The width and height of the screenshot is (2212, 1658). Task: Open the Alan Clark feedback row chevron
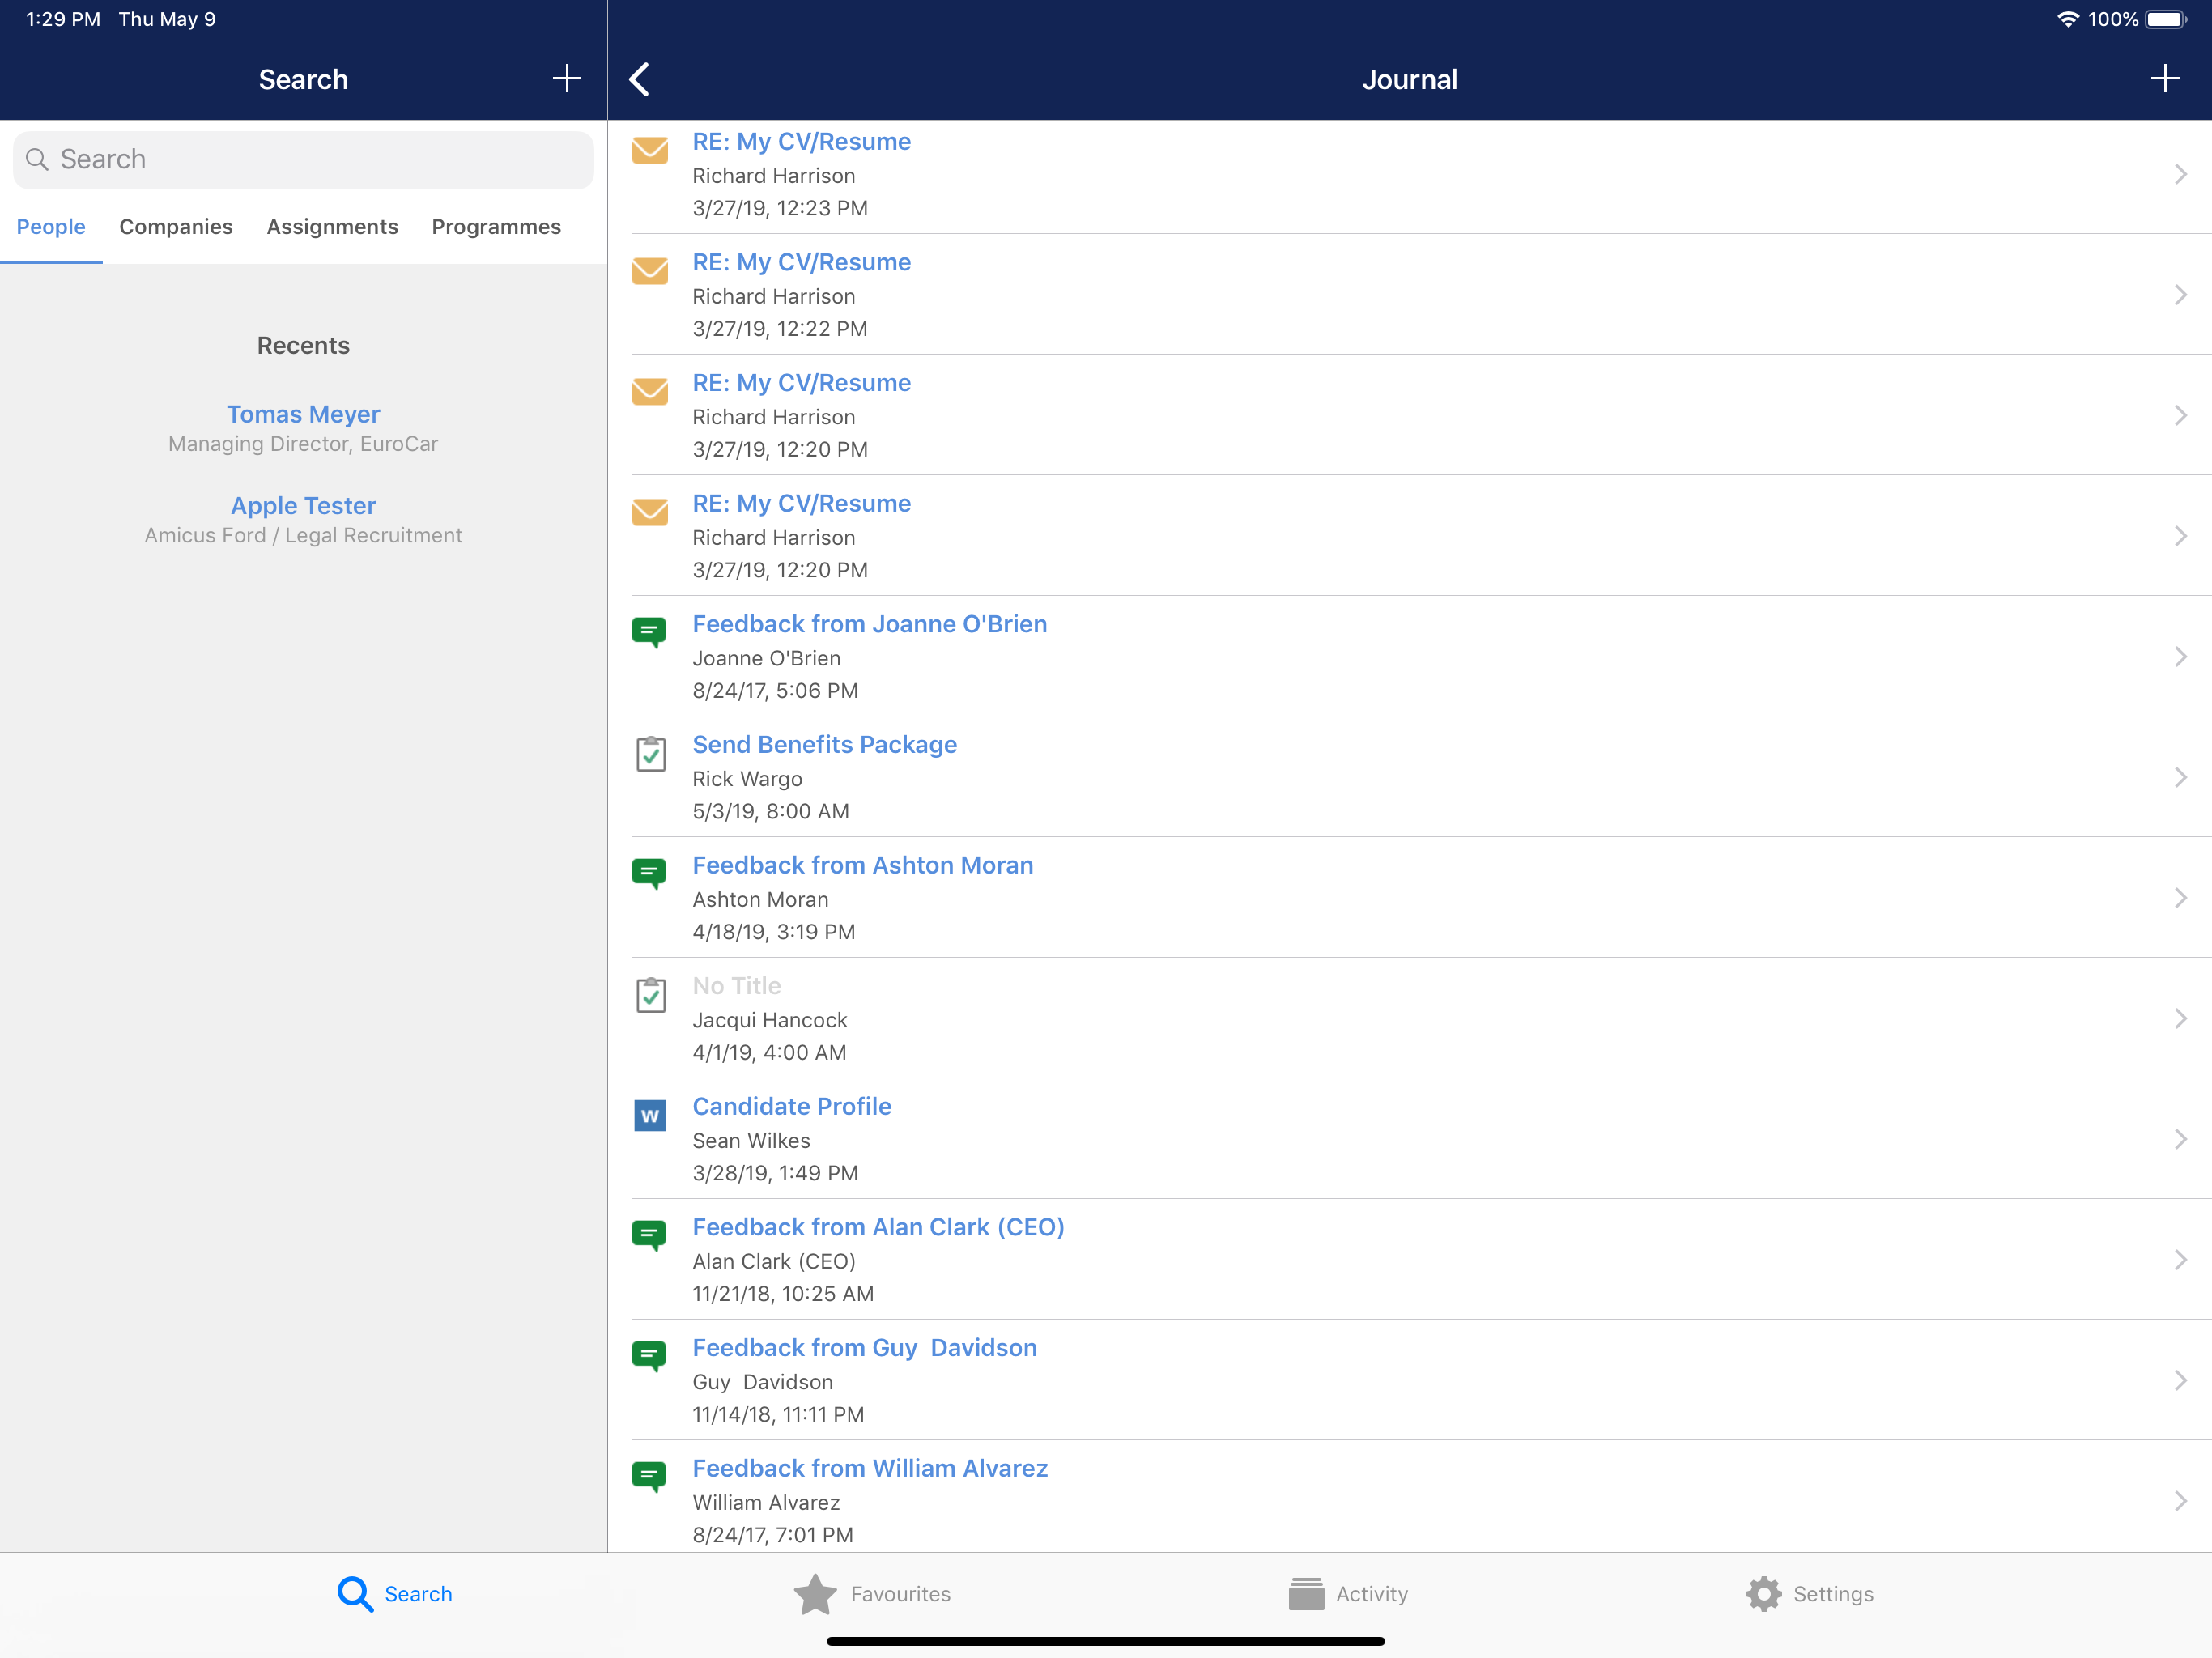pos(2180,1260)
